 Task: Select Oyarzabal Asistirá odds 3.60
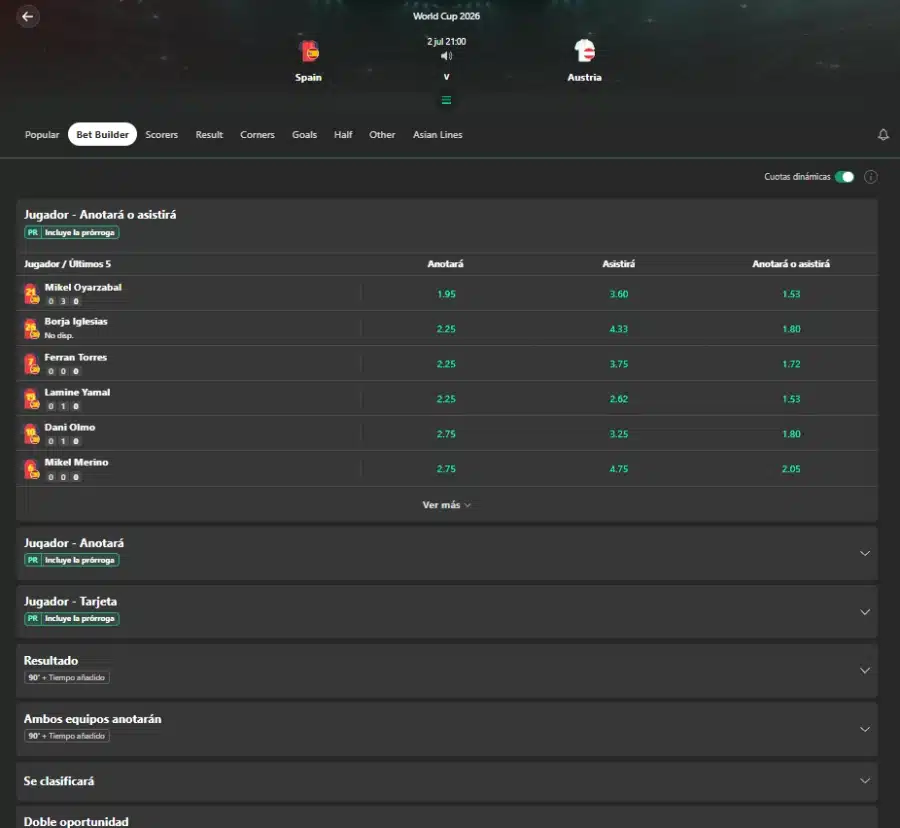point(619,294)
